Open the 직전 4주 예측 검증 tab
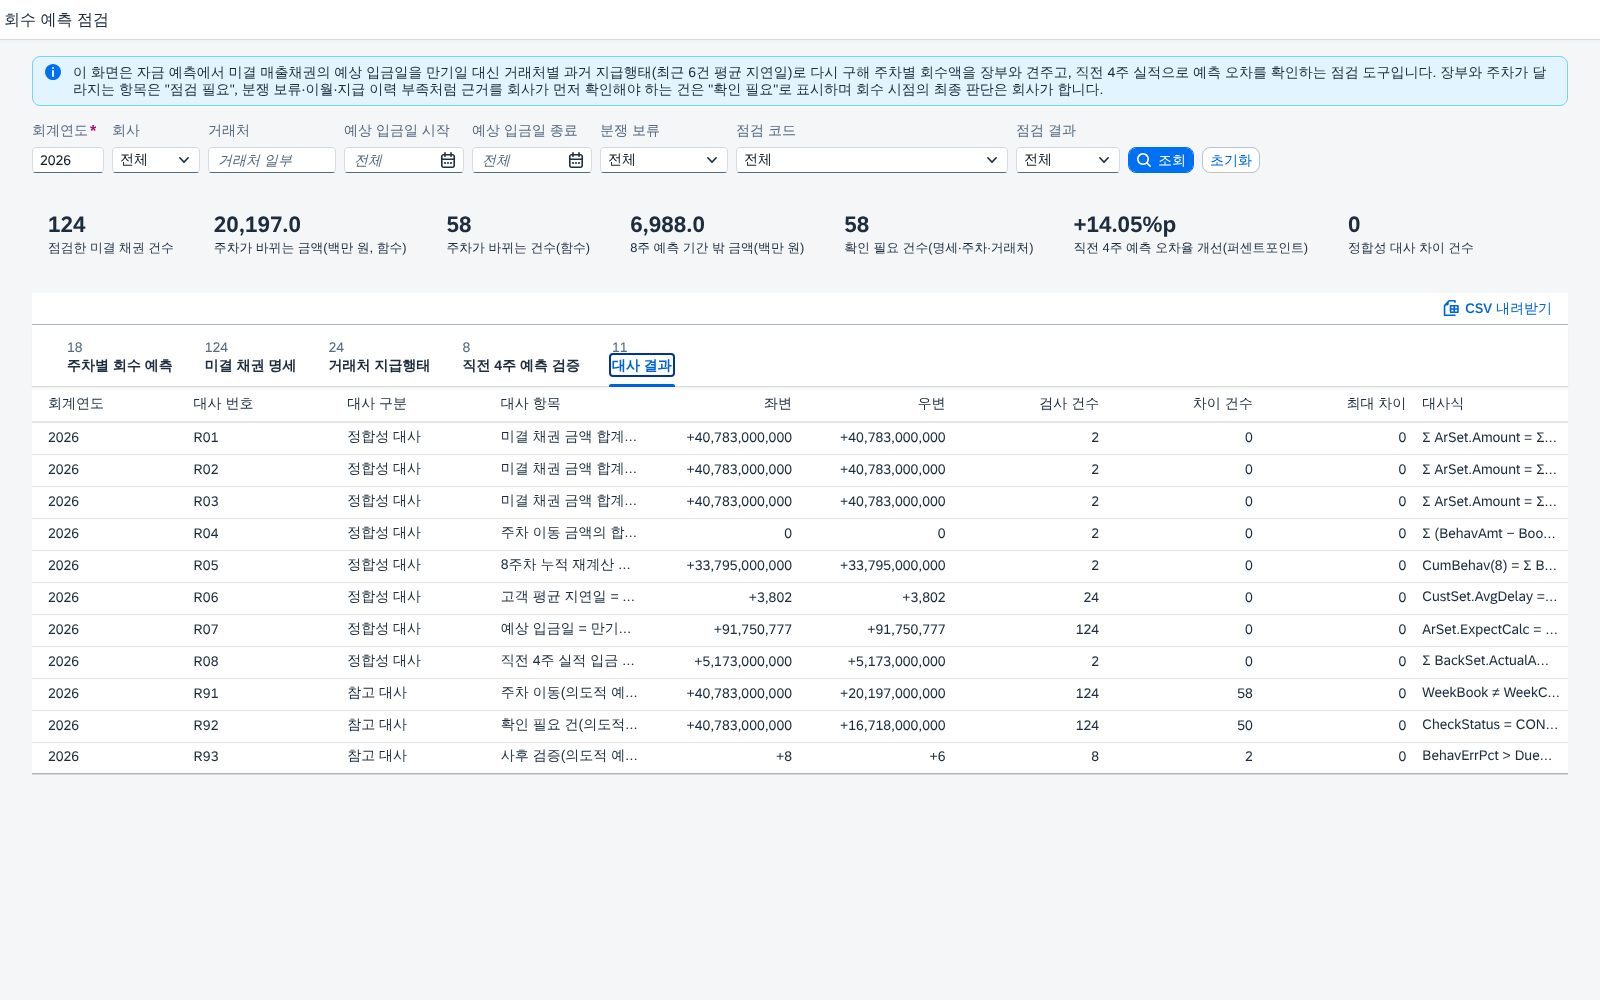Viewport: 1600px width, 1000px height. coord(521,357)
